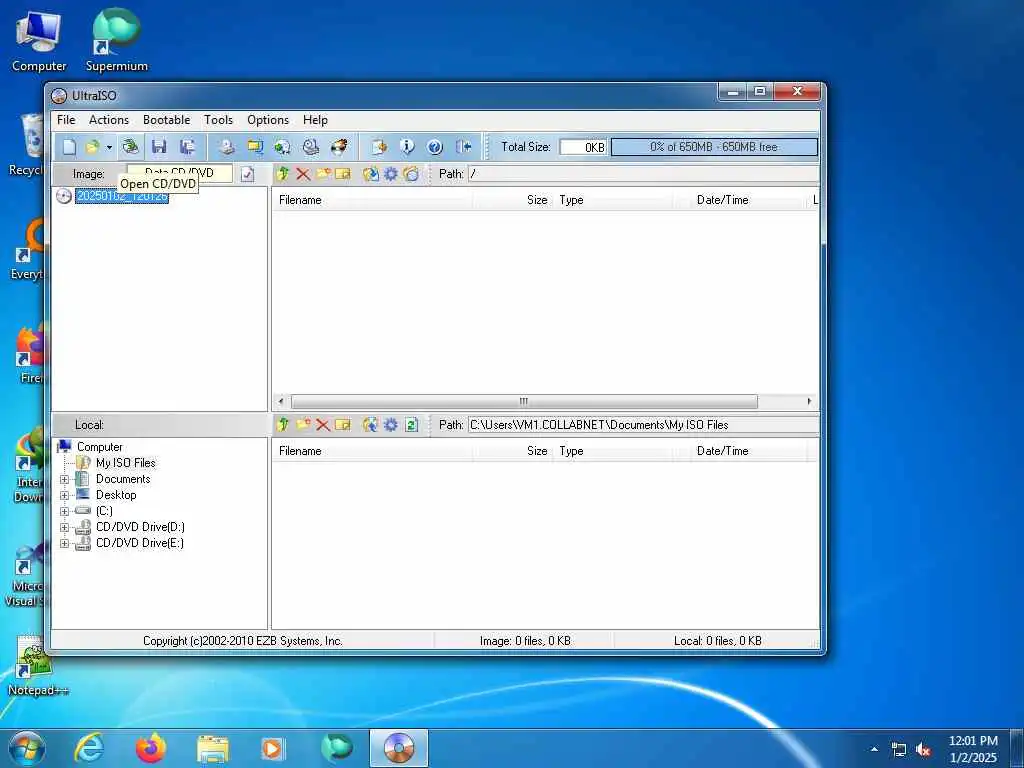Click the red X Delete icon in Local pane toolbar

tap(323, 424)
